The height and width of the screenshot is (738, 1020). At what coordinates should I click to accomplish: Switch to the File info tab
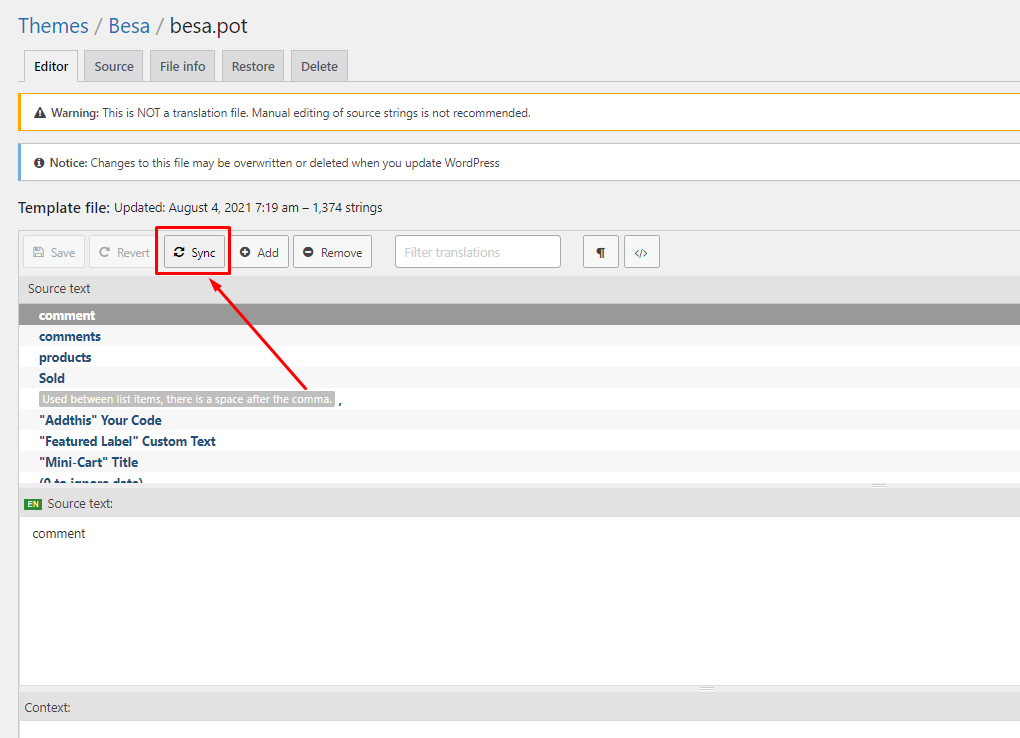[182, 66]
